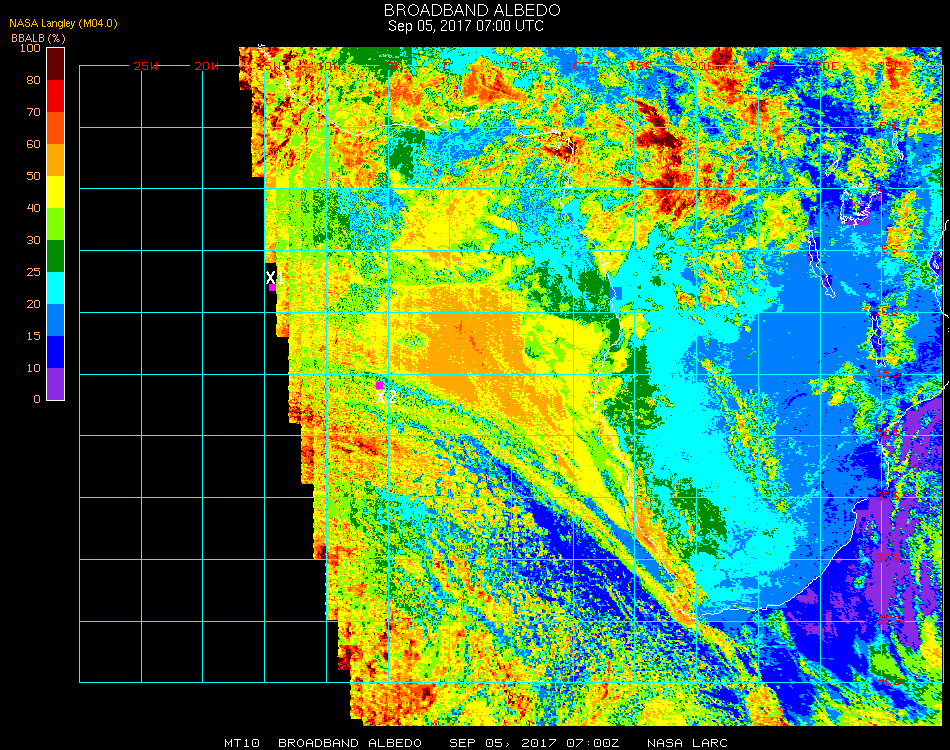Screen dimensions: 950x750
Task: Click the legend tick value '15'
Action: (x=33, y=336)
